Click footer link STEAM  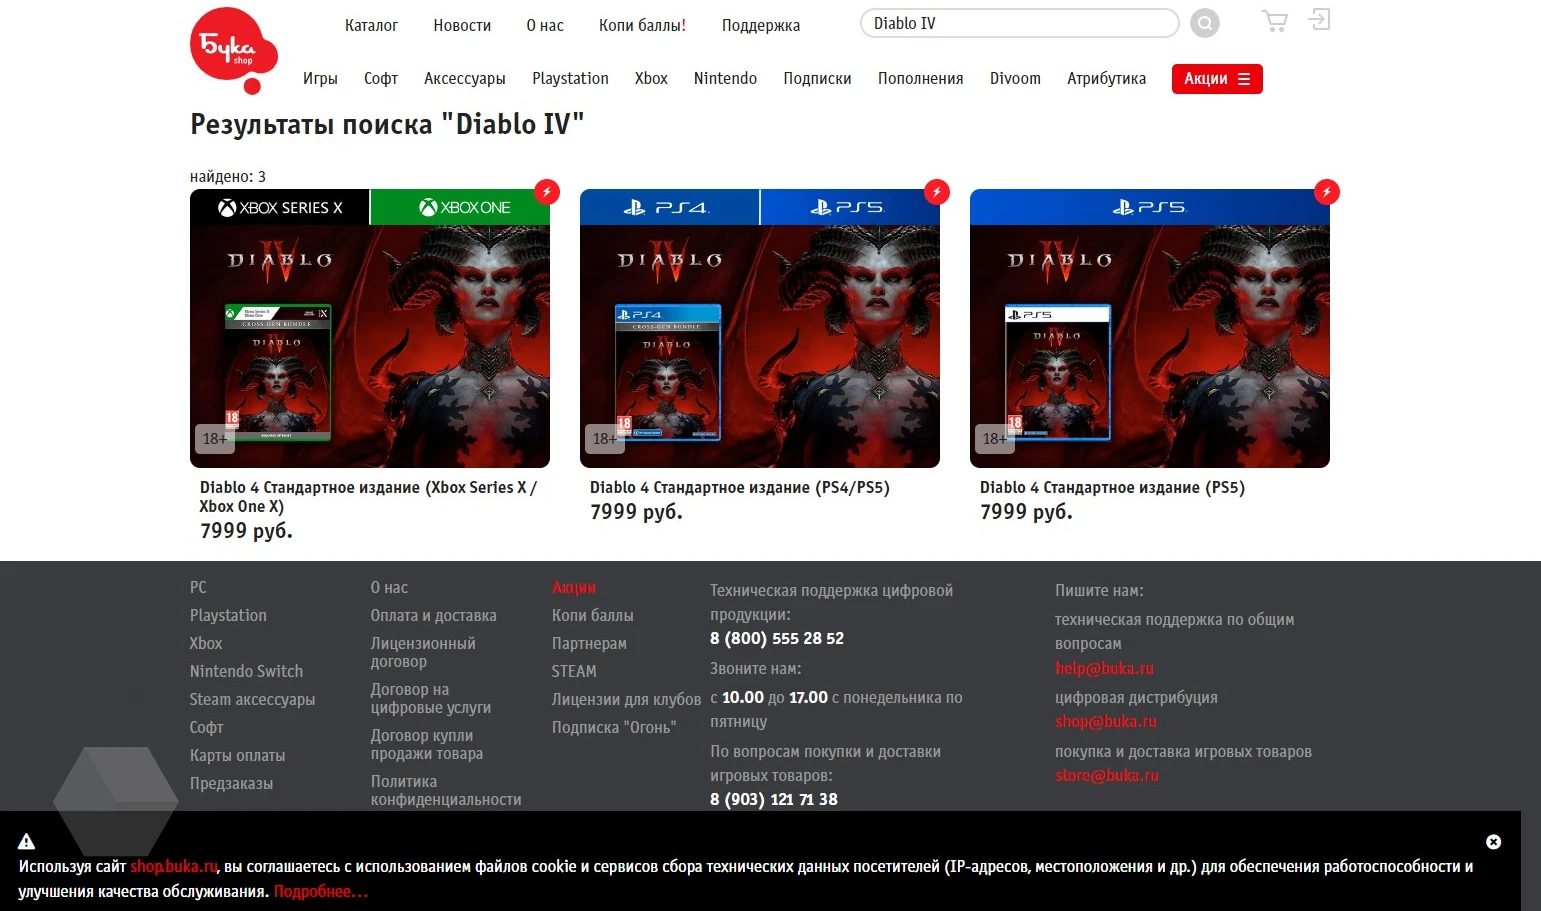(573, 672)
